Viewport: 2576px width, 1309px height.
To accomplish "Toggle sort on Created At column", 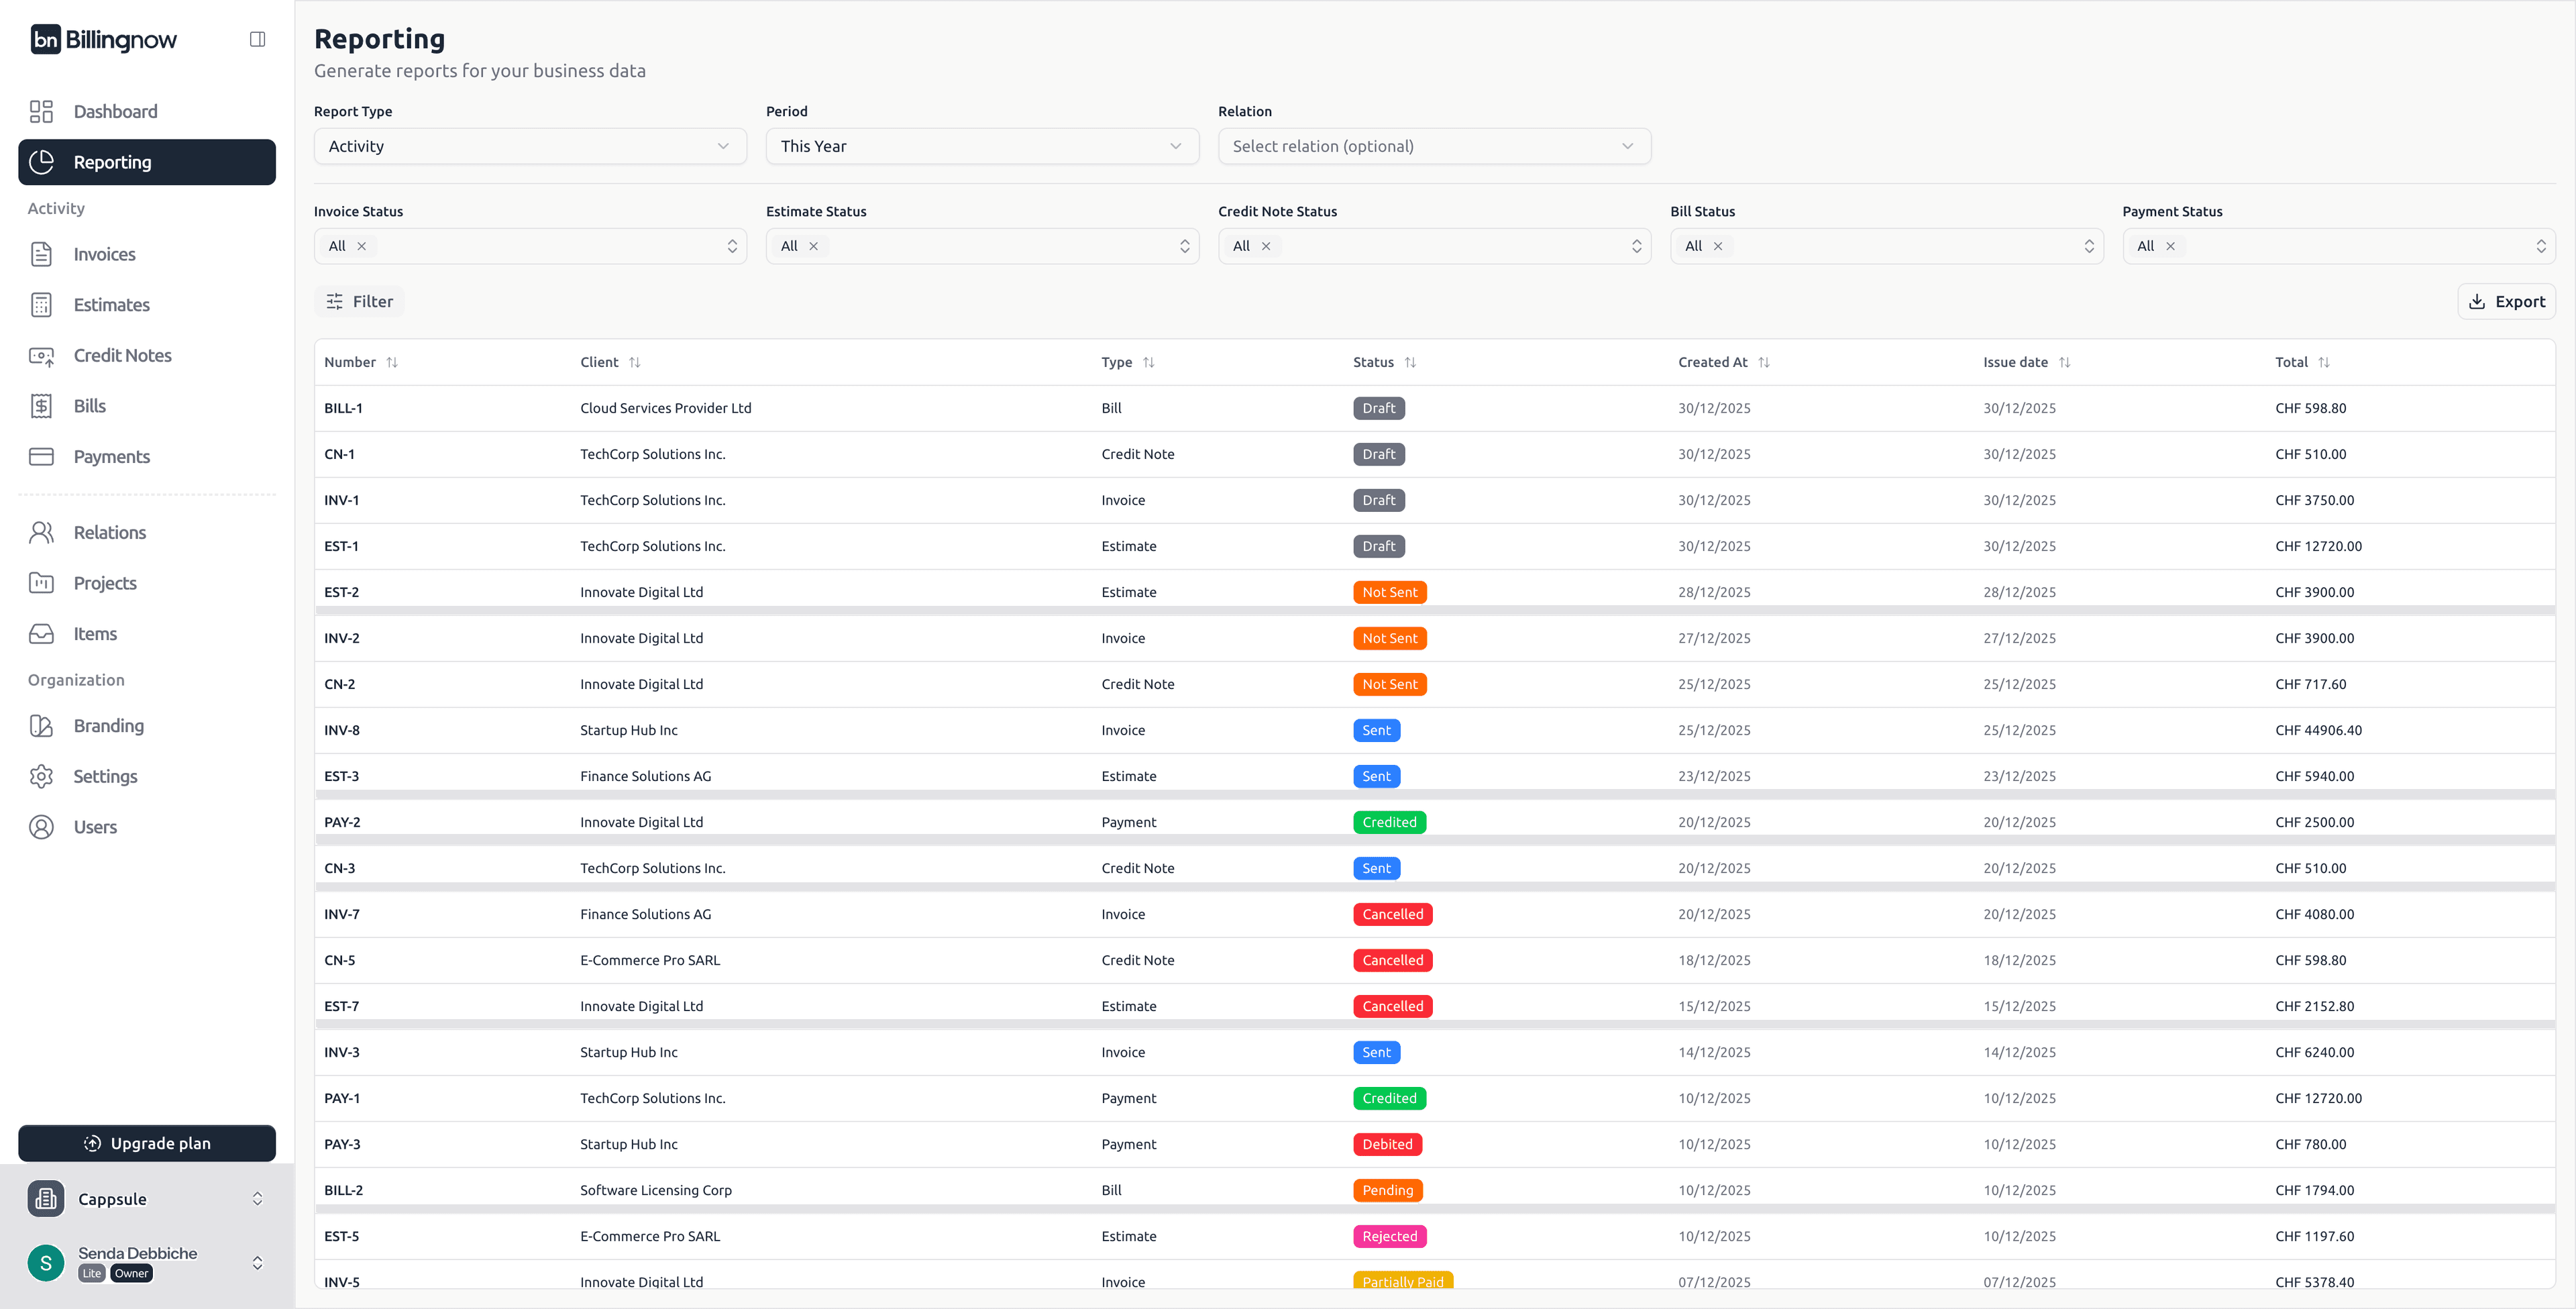I will pyautogui.click(x=1763, y=362).
